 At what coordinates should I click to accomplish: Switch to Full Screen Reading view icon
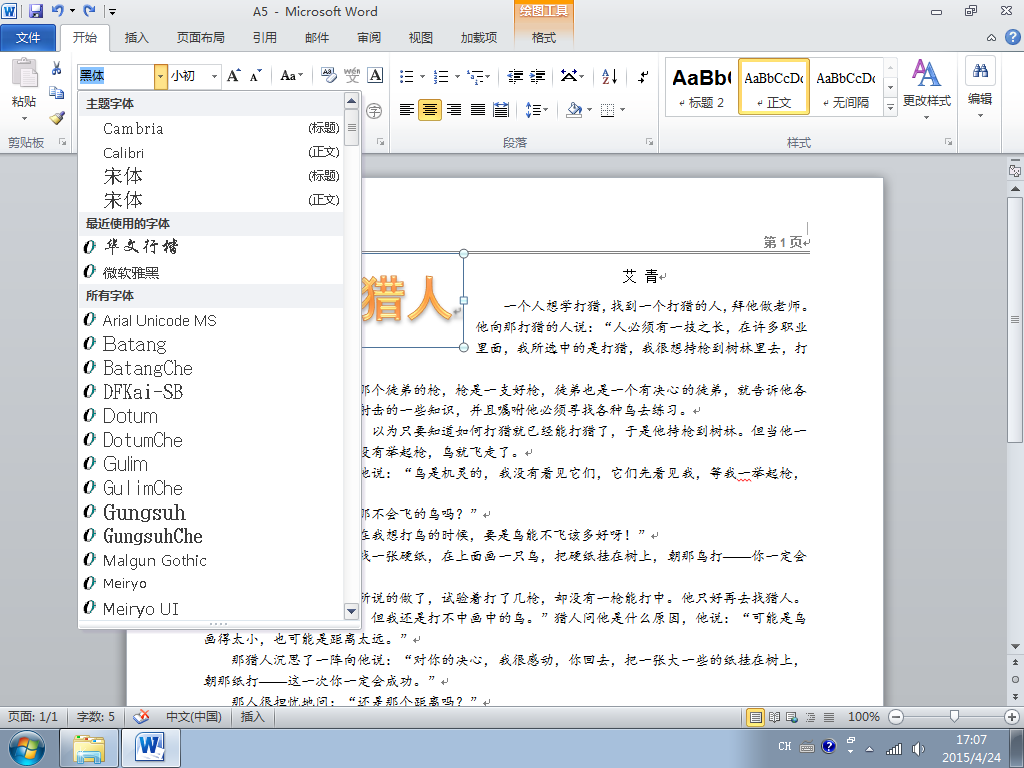775,717
